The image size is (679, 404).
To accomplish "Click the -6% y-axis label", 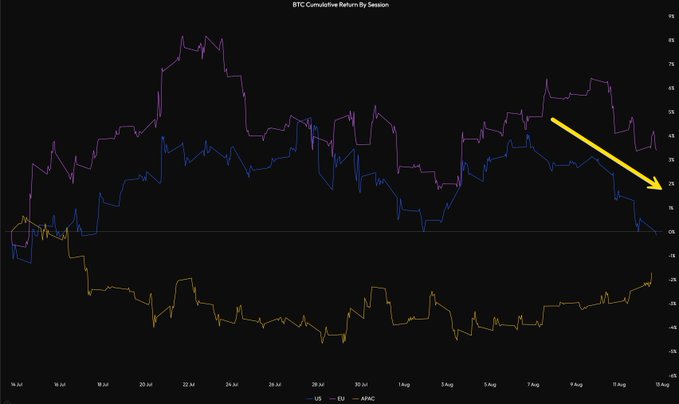I will tap(671, 375).
